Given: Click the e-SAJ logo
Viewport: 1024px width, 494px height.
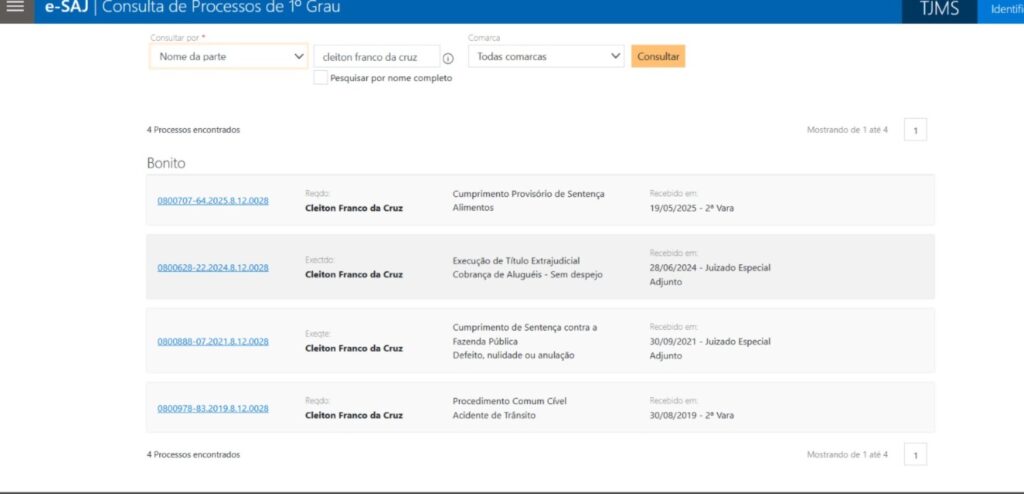Looking at the screenshot, I should point(67,9).
